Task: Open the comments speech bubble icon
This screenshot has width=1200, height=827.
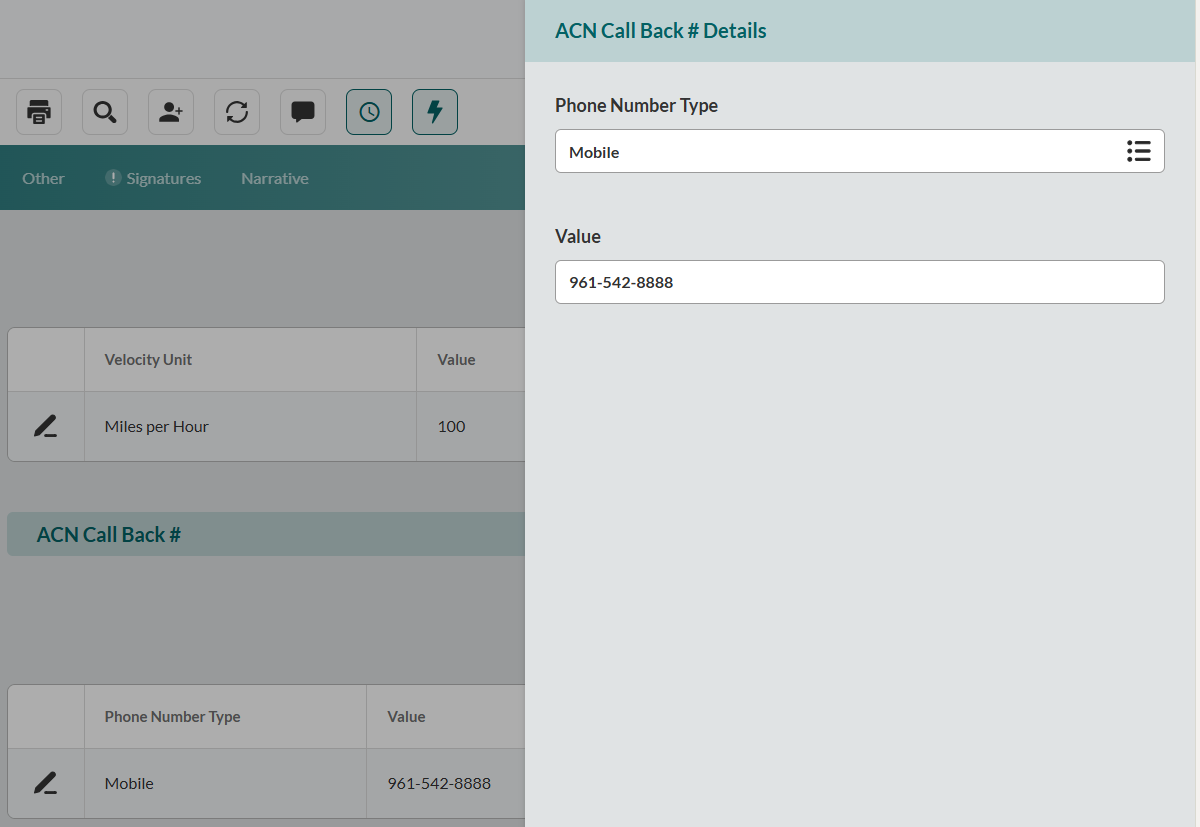Action: click(x=303, y=112)
